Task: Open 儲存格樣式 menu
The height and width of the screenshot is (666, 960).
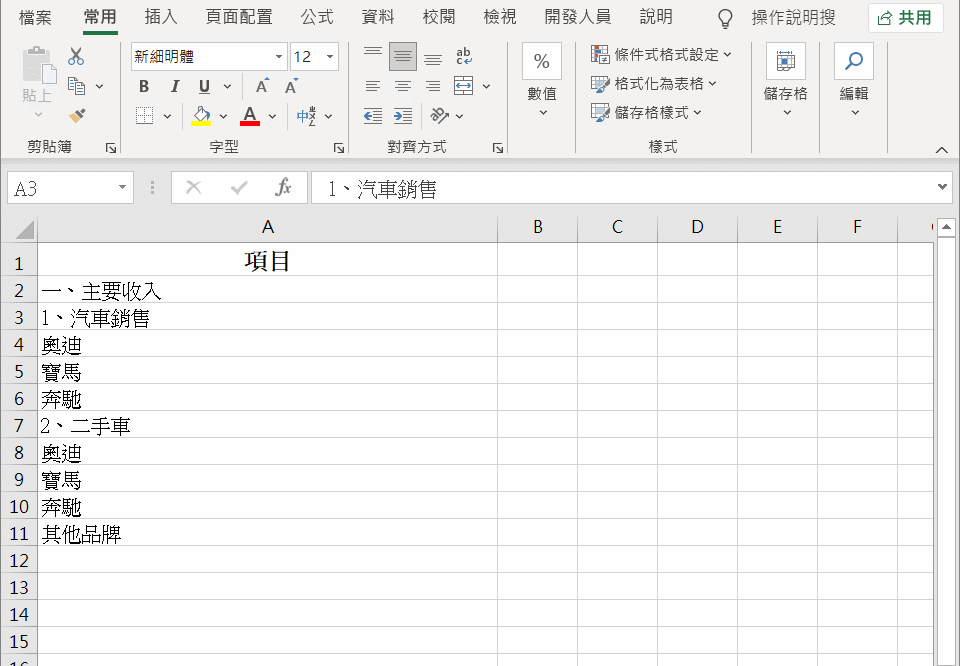Action: (x=646, y=112)
